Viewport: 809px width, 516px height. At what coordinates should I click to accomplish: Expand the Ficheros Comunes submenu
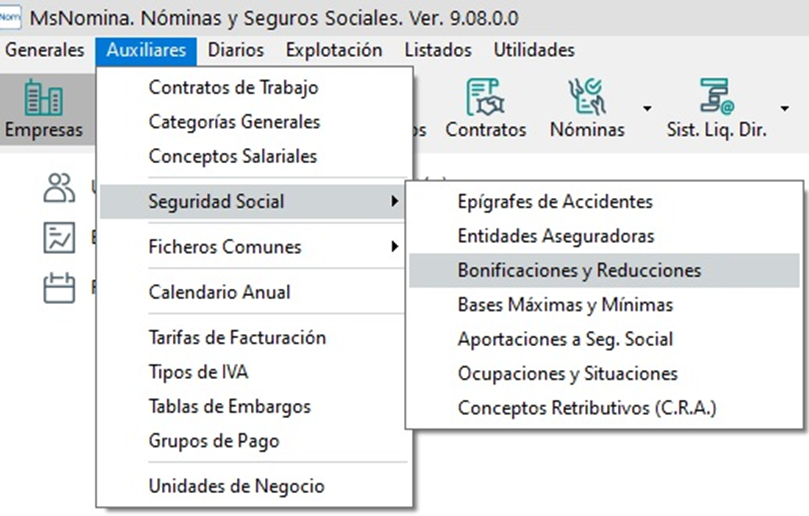coord(252,247)
